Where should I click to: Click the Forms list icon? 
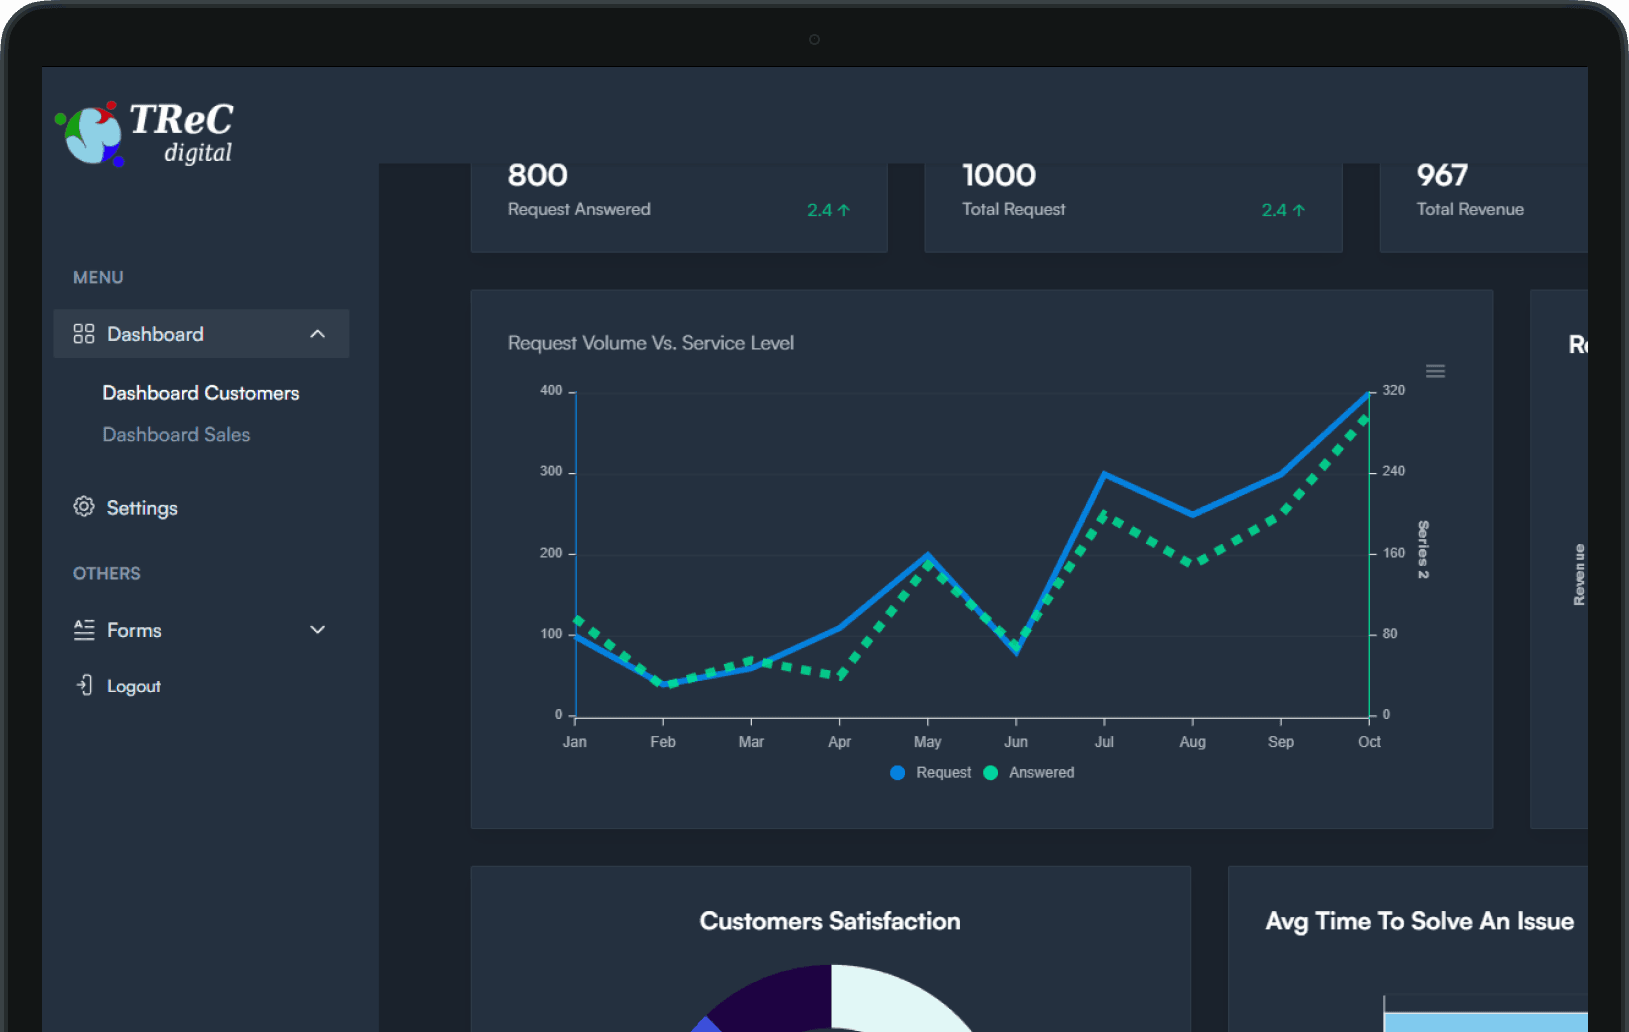tap(84, 630)
